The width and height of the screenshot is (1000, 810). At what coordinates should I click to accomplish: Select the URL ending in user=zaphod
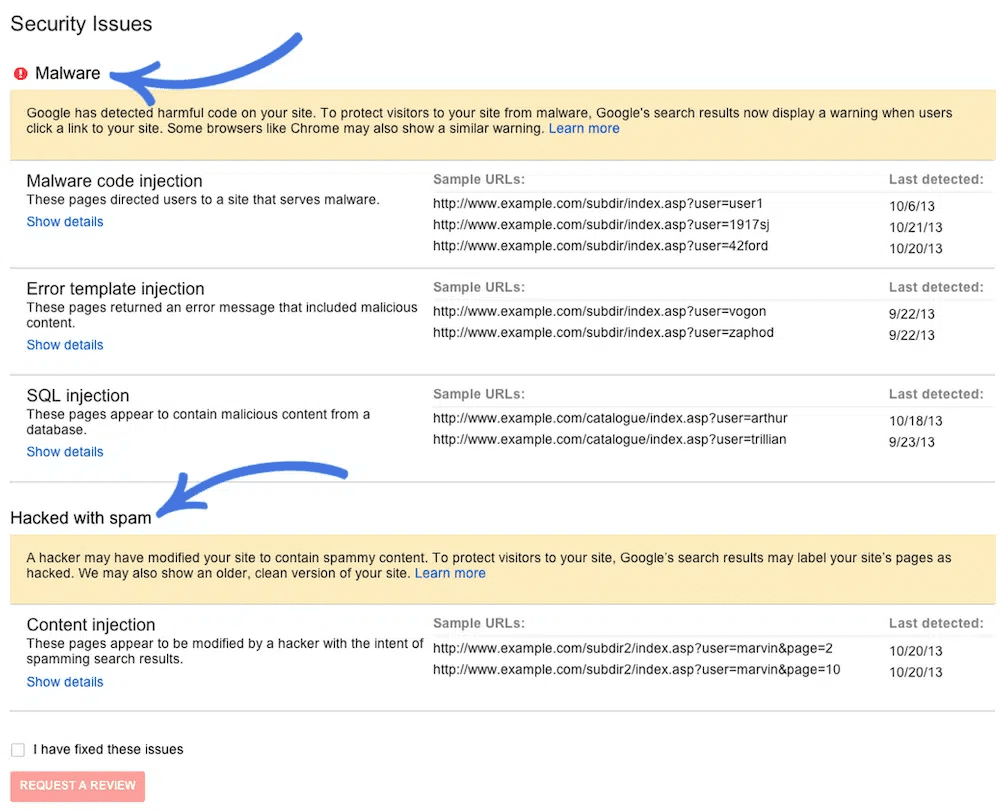603,333
